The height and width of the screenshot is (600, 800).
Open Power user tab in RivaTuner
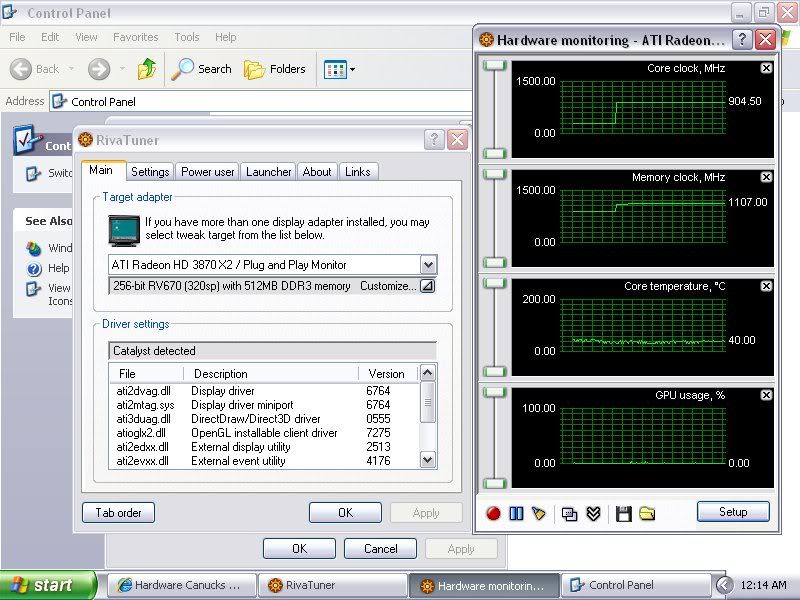coord(208,172)
